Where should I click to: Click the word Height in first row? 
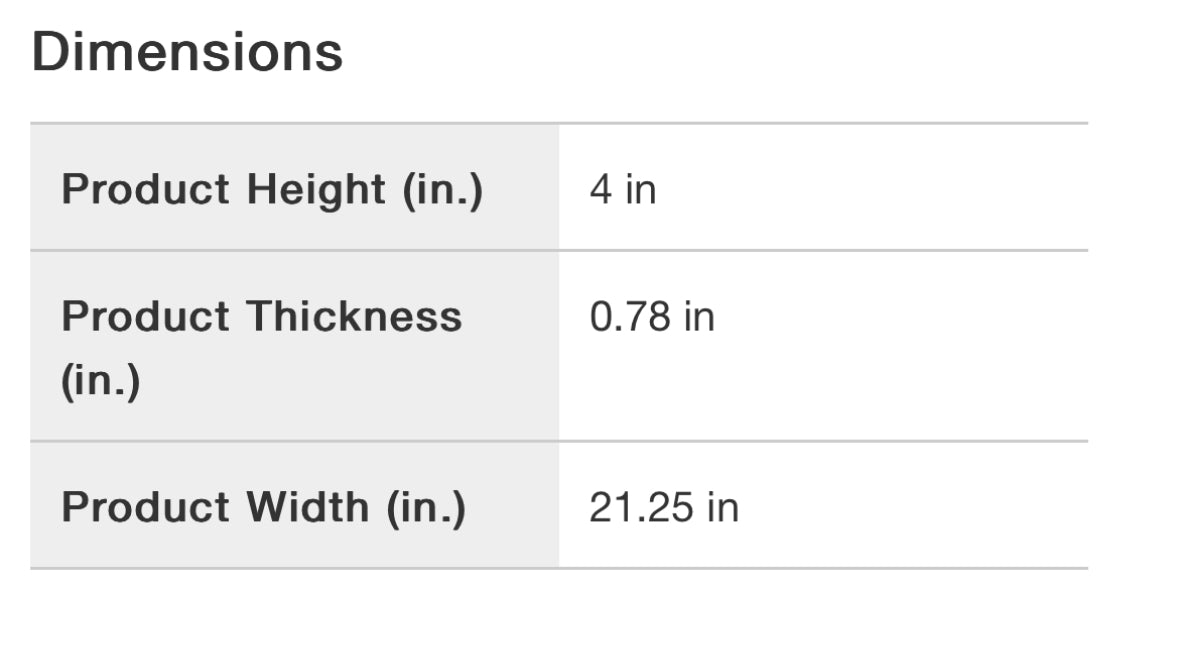(316, 189)
